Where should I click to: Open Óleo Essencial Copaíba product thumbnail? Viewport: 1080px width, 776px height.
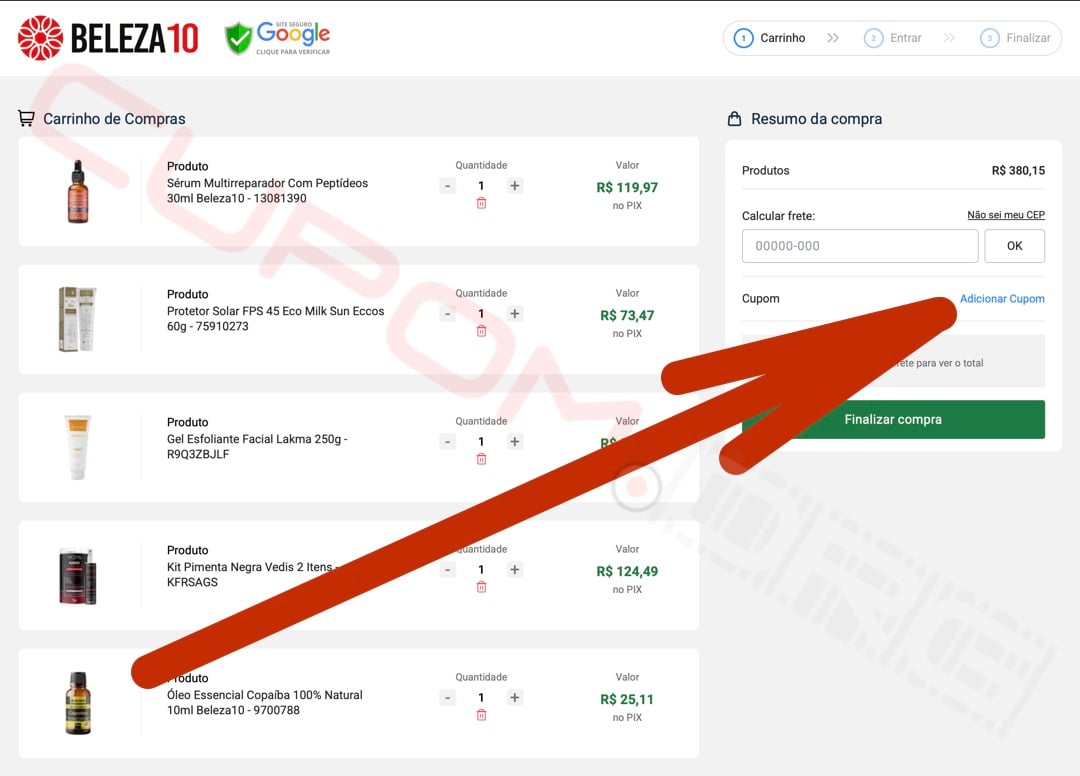click(78, 704)
